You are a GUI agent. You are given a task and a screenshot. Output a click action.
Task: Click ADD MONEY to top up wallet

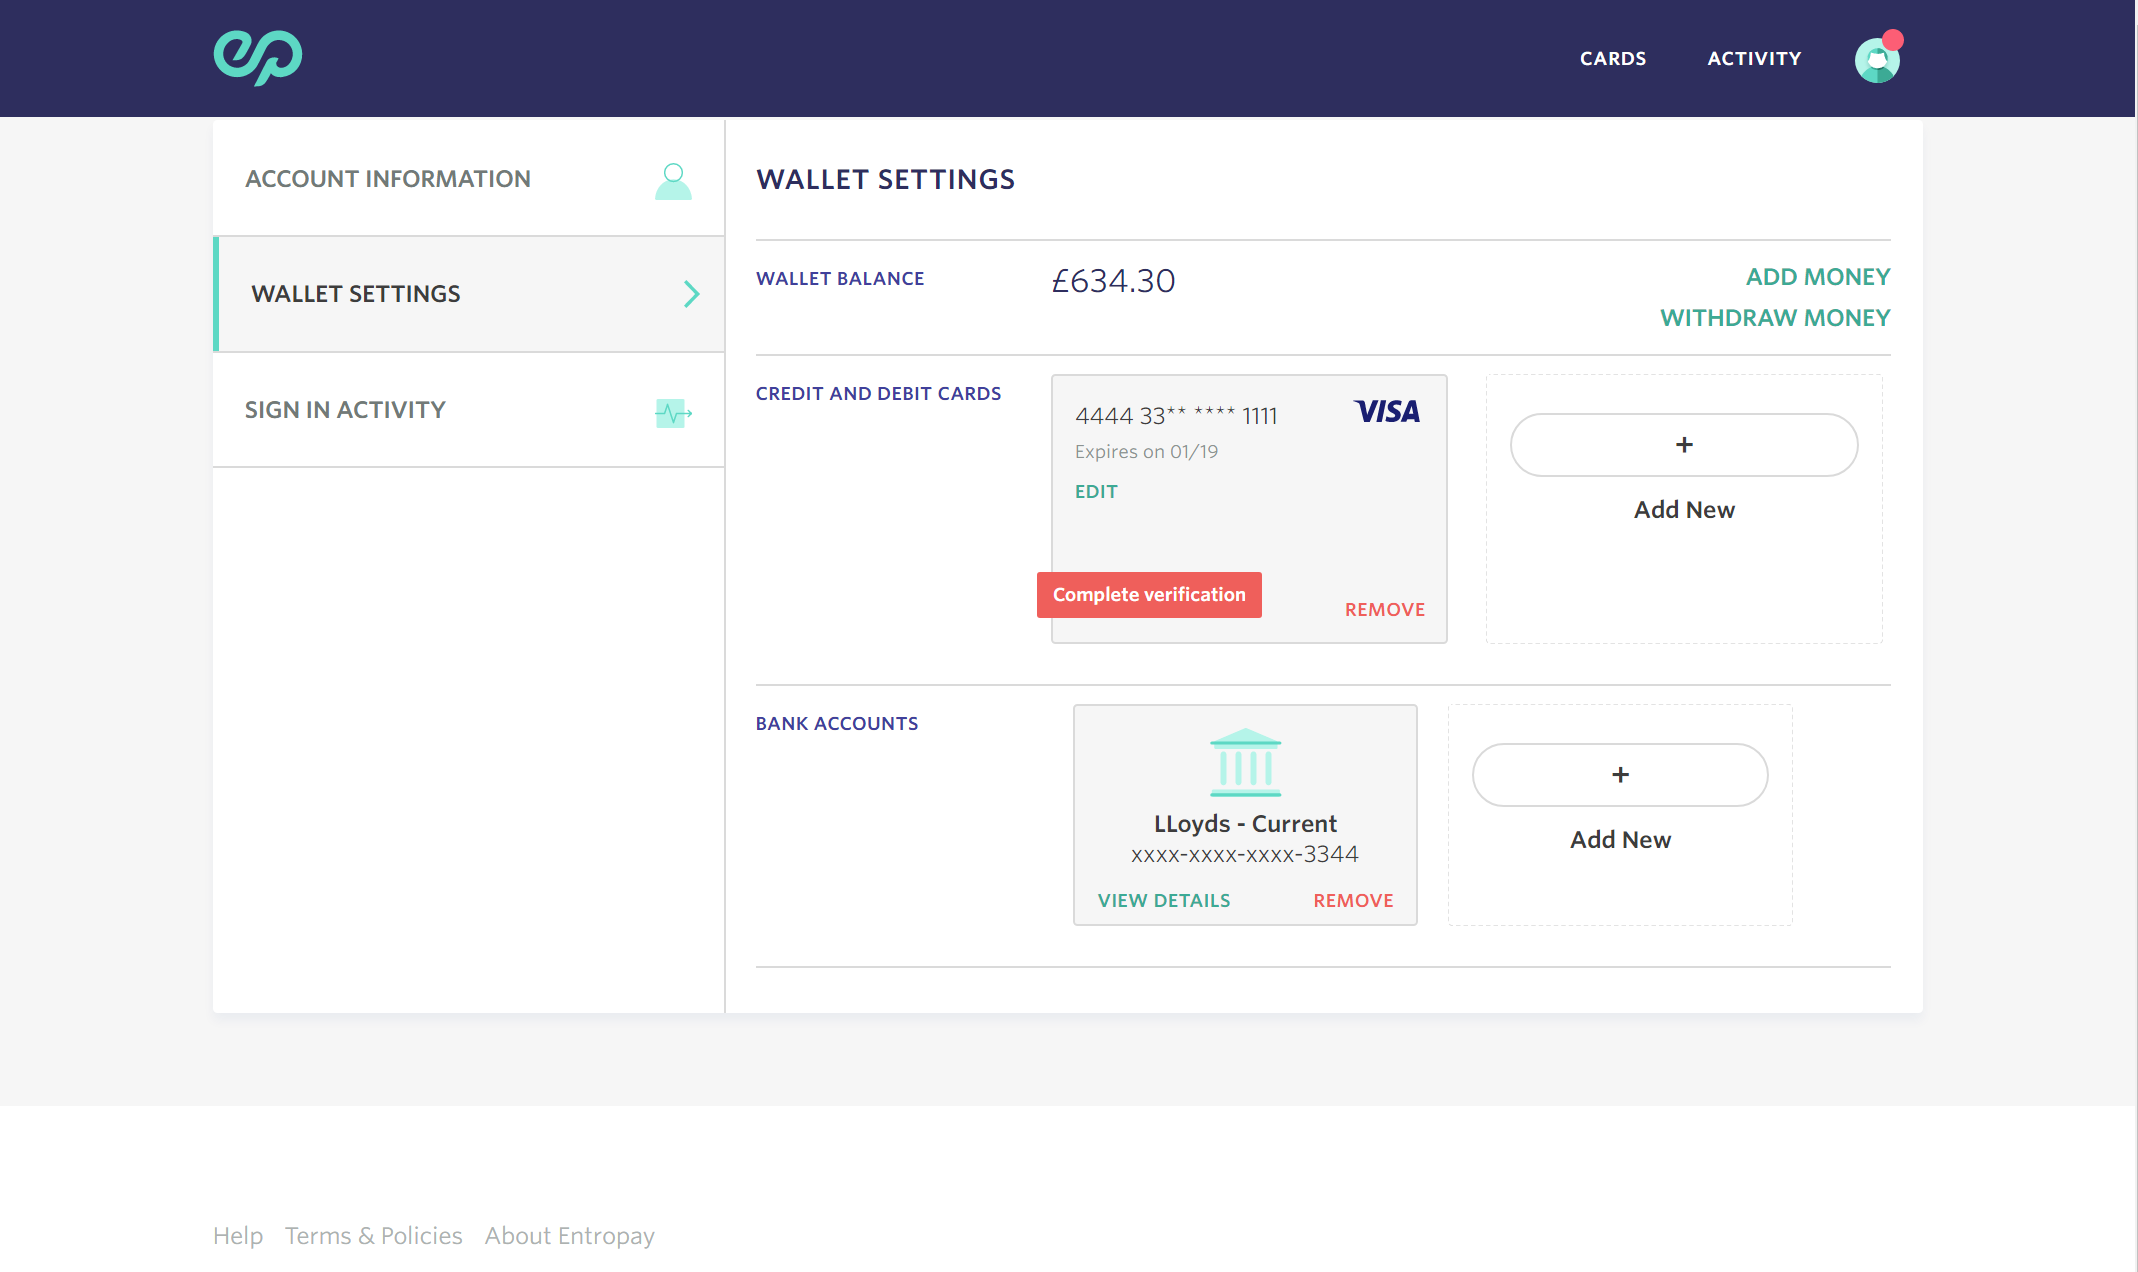(x=1817, y=277)
